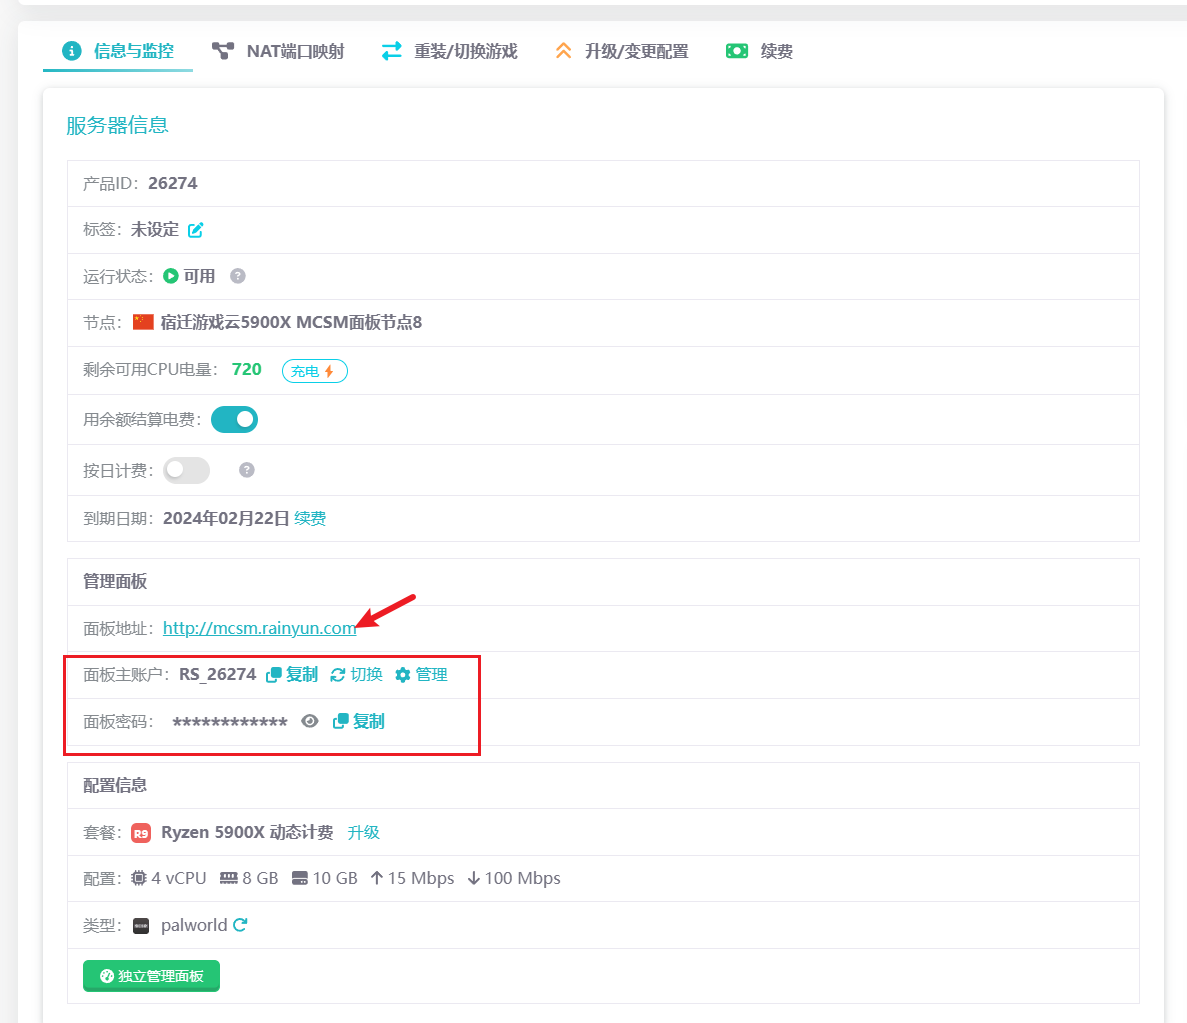The height and width of the screenshot is (1023, 1187).
Task: Click the 服务器信息 heading
Action: tap(117, 125)
